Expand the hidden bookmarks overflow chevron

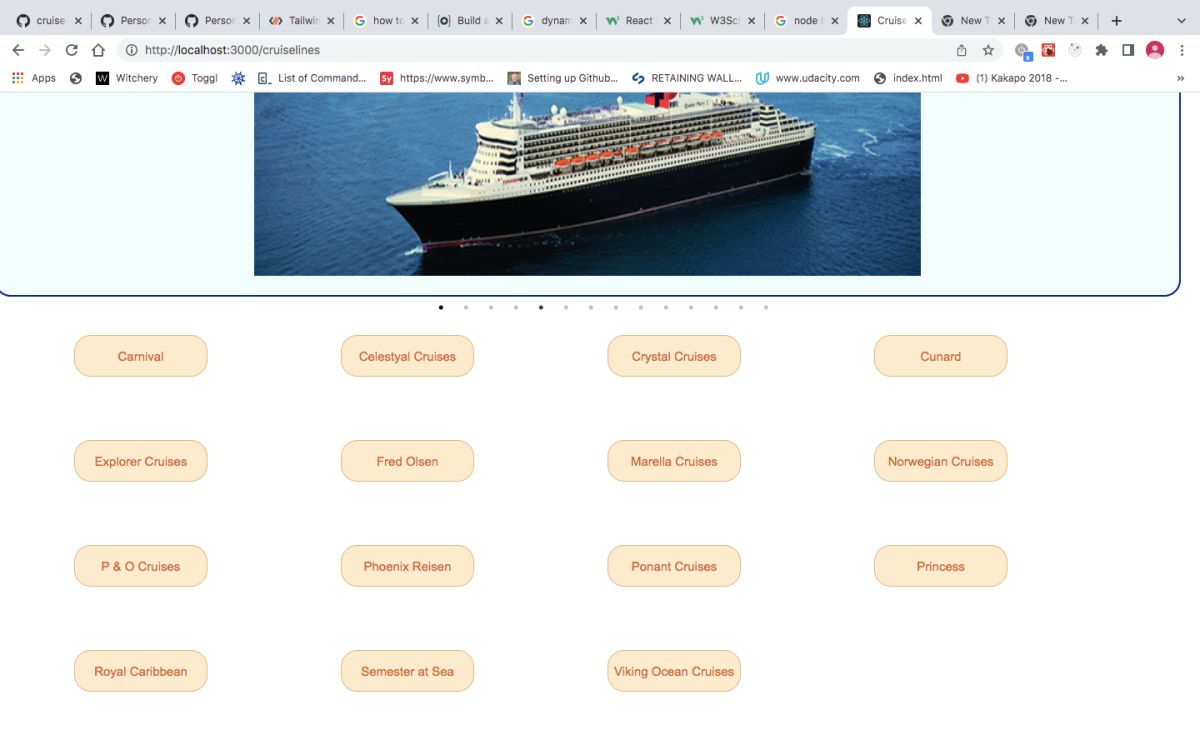tap(1180, 78)
